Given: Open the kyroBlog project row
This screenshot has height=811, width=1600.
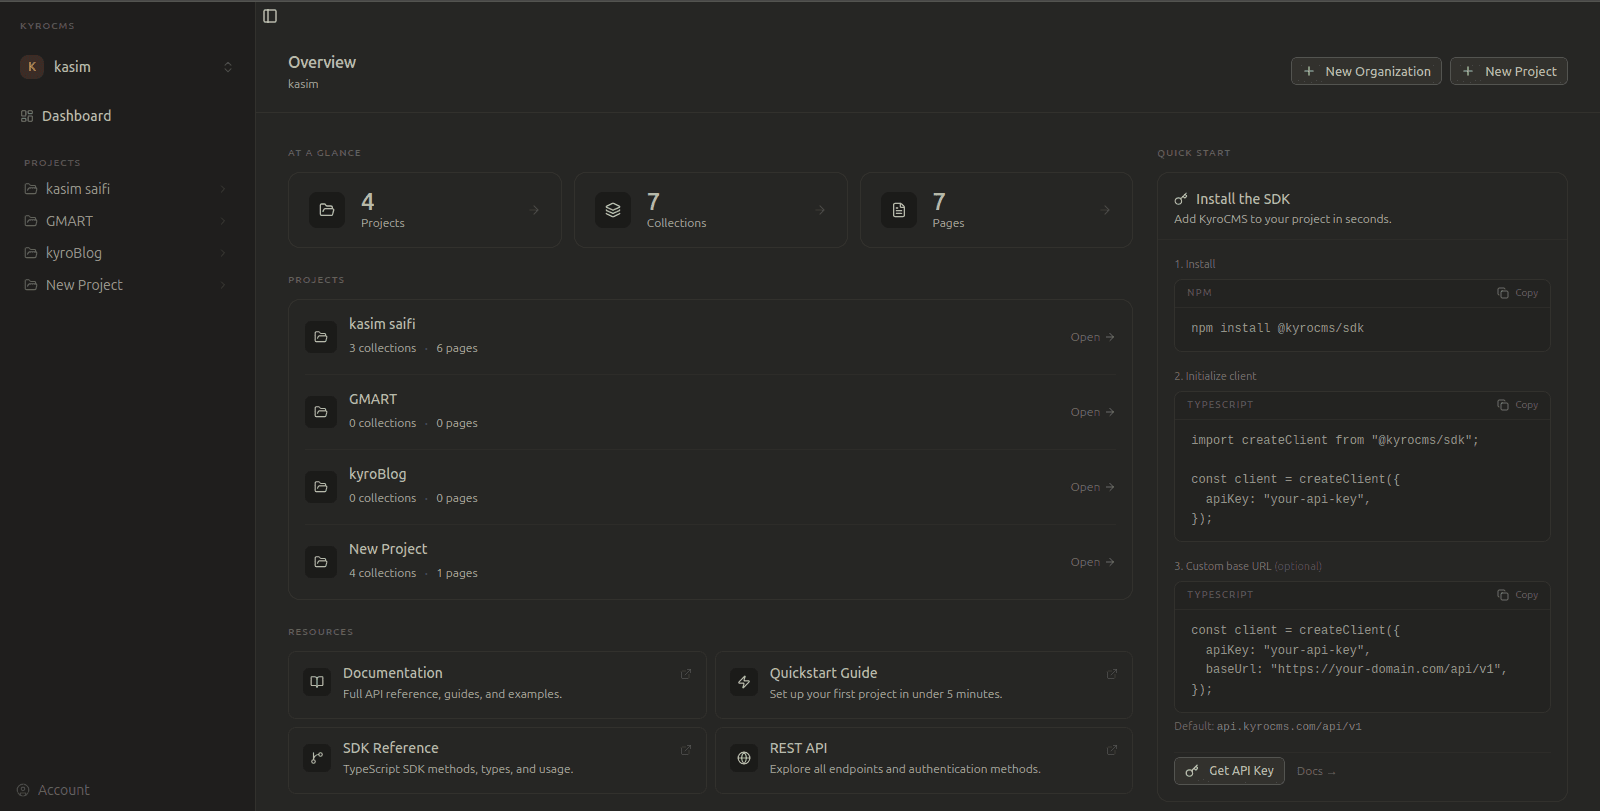Looking at the screenshot, I should click(x=710, y=487).
